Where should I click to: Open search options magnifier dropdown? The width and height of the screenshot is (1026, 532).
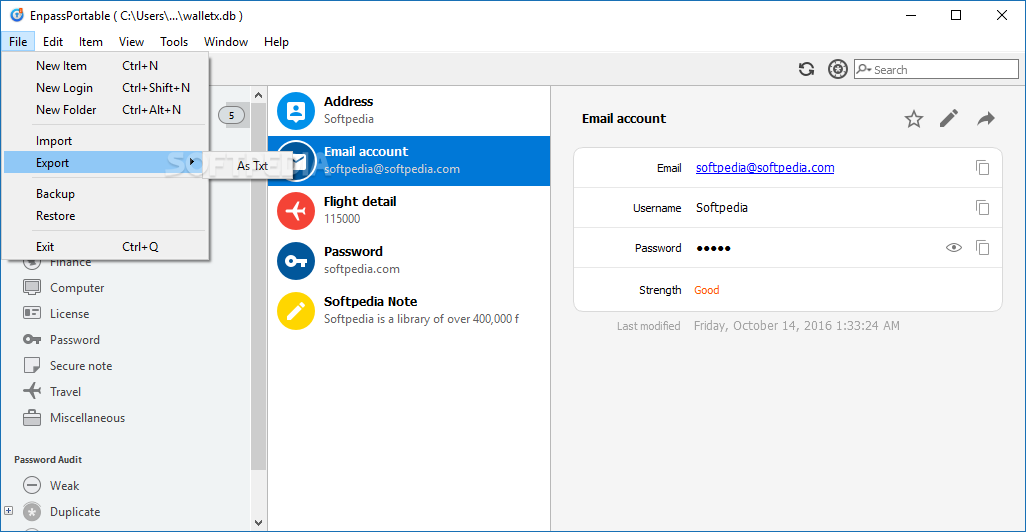coord(864,69)
